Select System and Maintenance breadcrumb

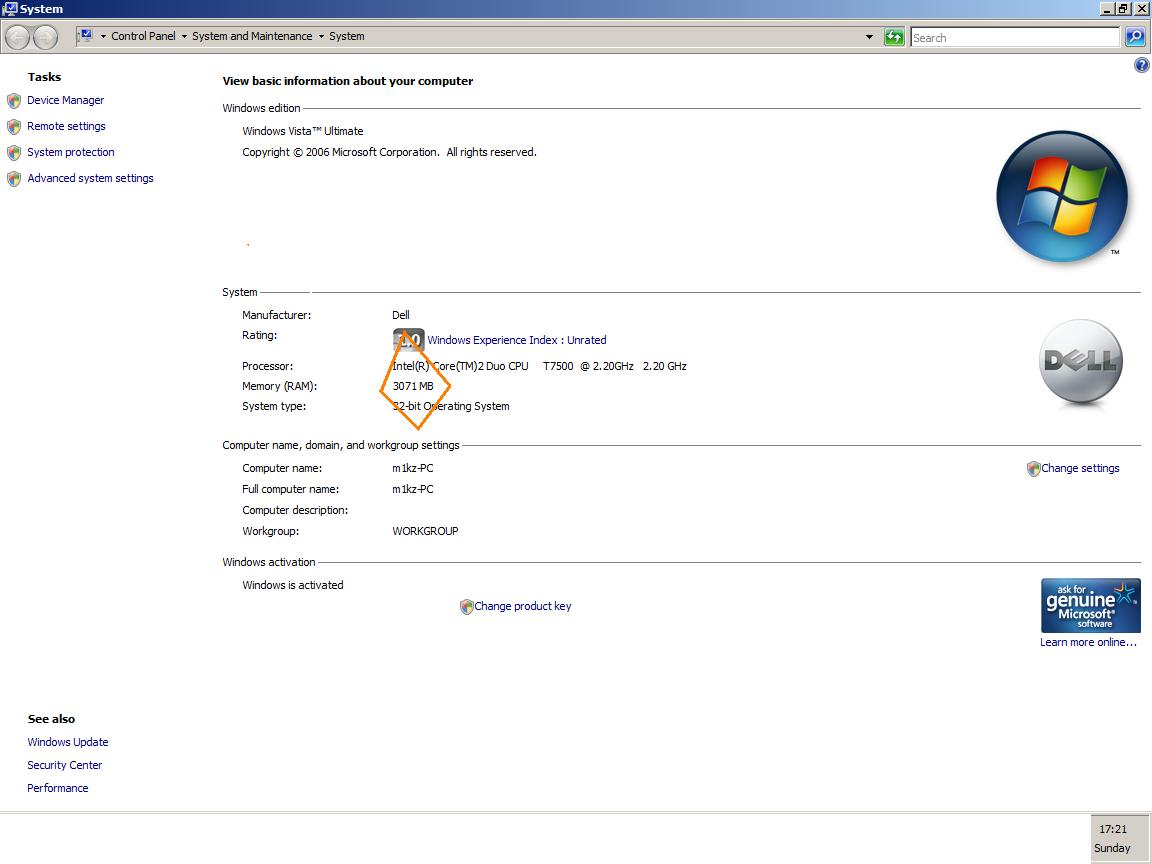pos(252,36)
